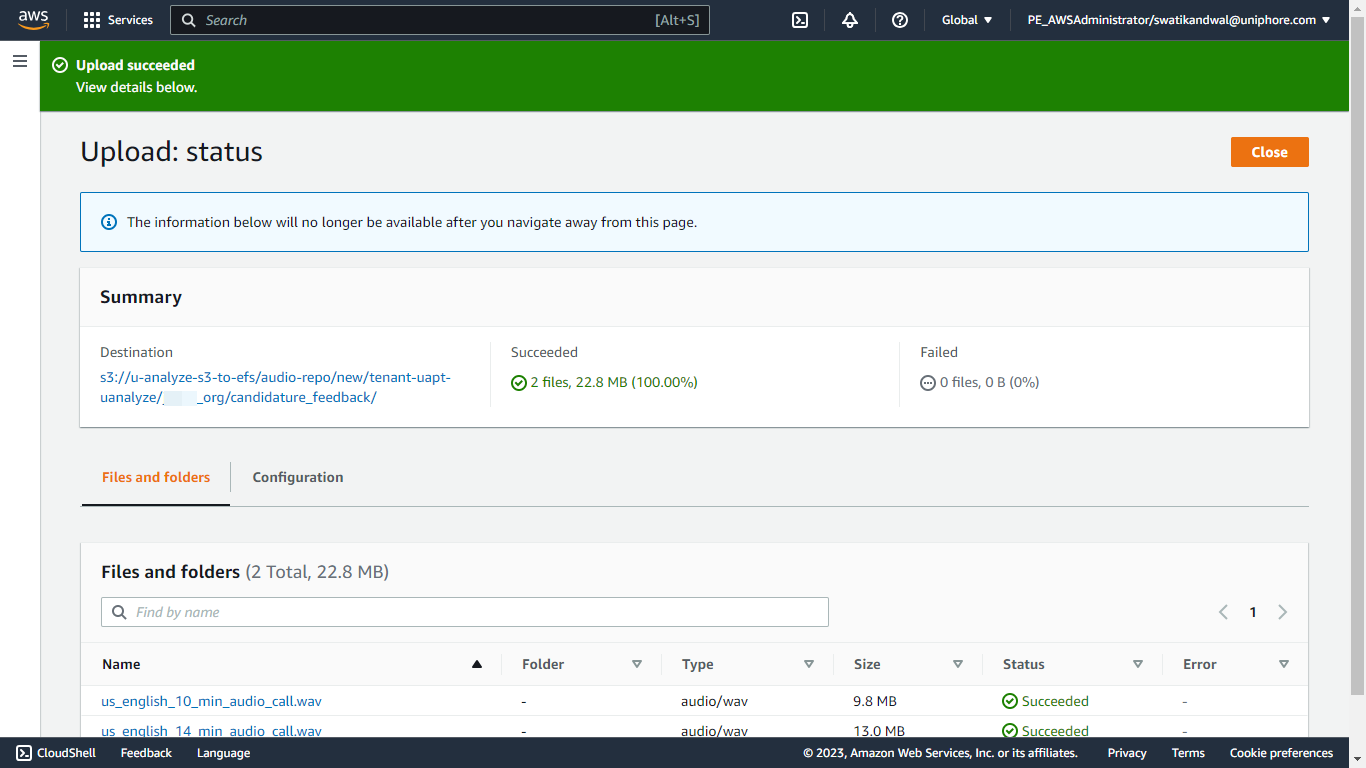Go to the next page arrow
This screenshot has height=768, width=1366.
coord(1282,612)
